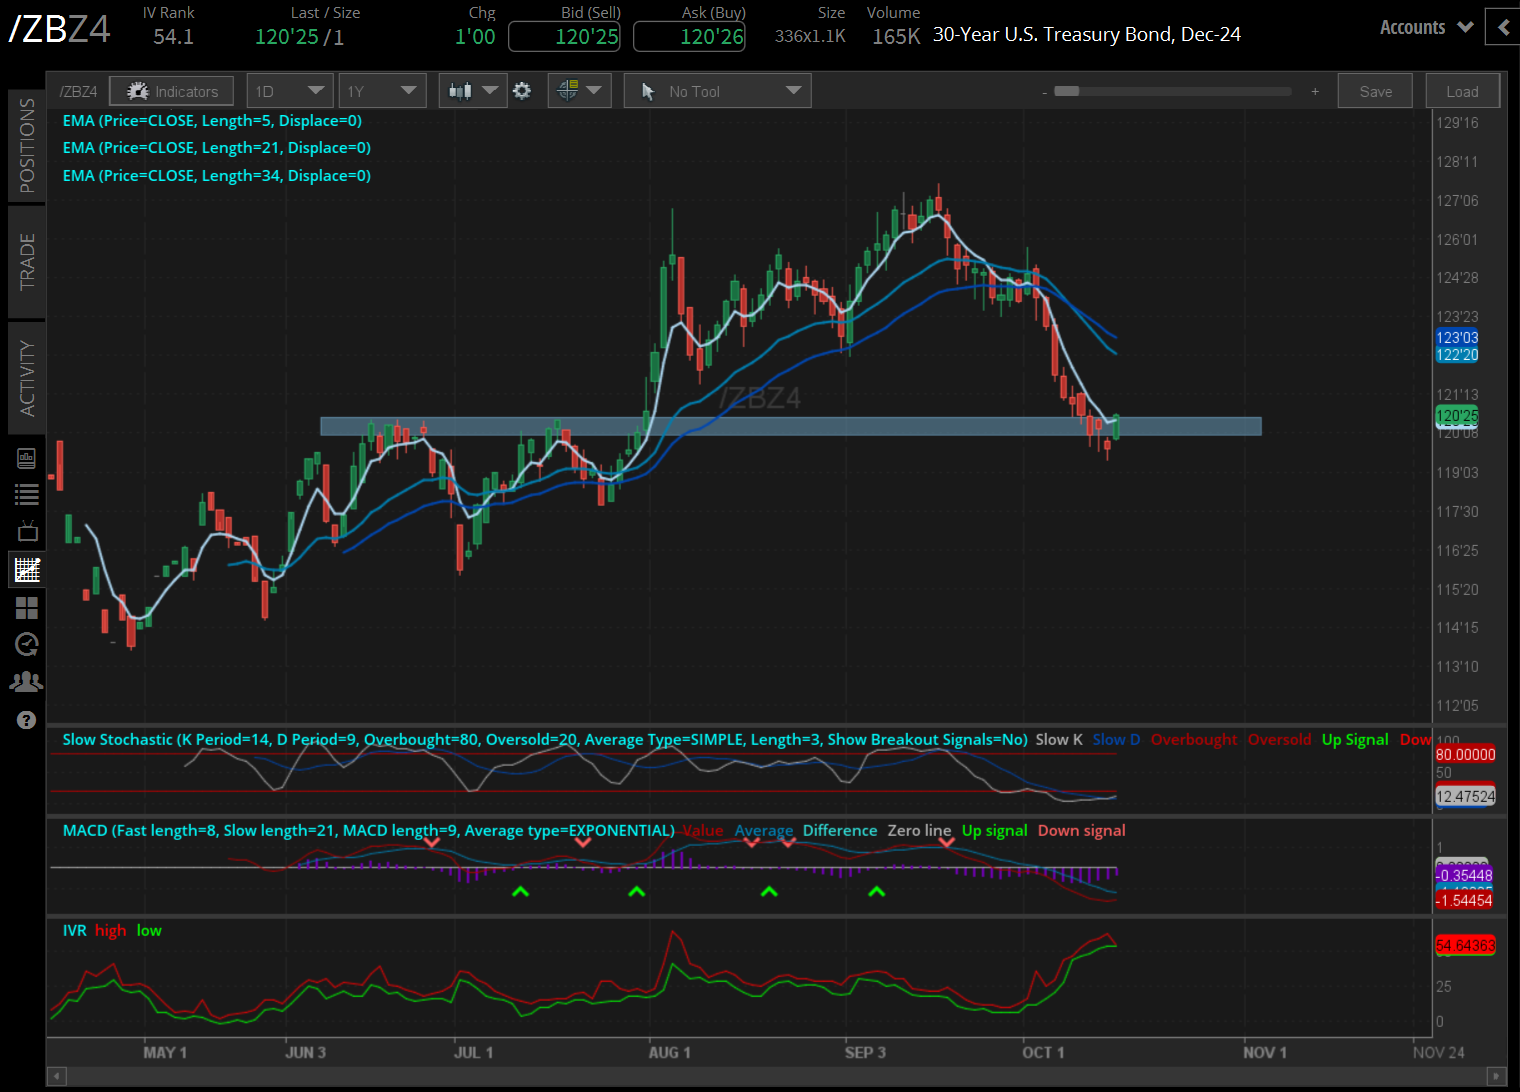The width and height of the screenshot is (1520, 1092).
Task: Expand the 1D timeframe dropdown
Action: (x=289, y=90)
